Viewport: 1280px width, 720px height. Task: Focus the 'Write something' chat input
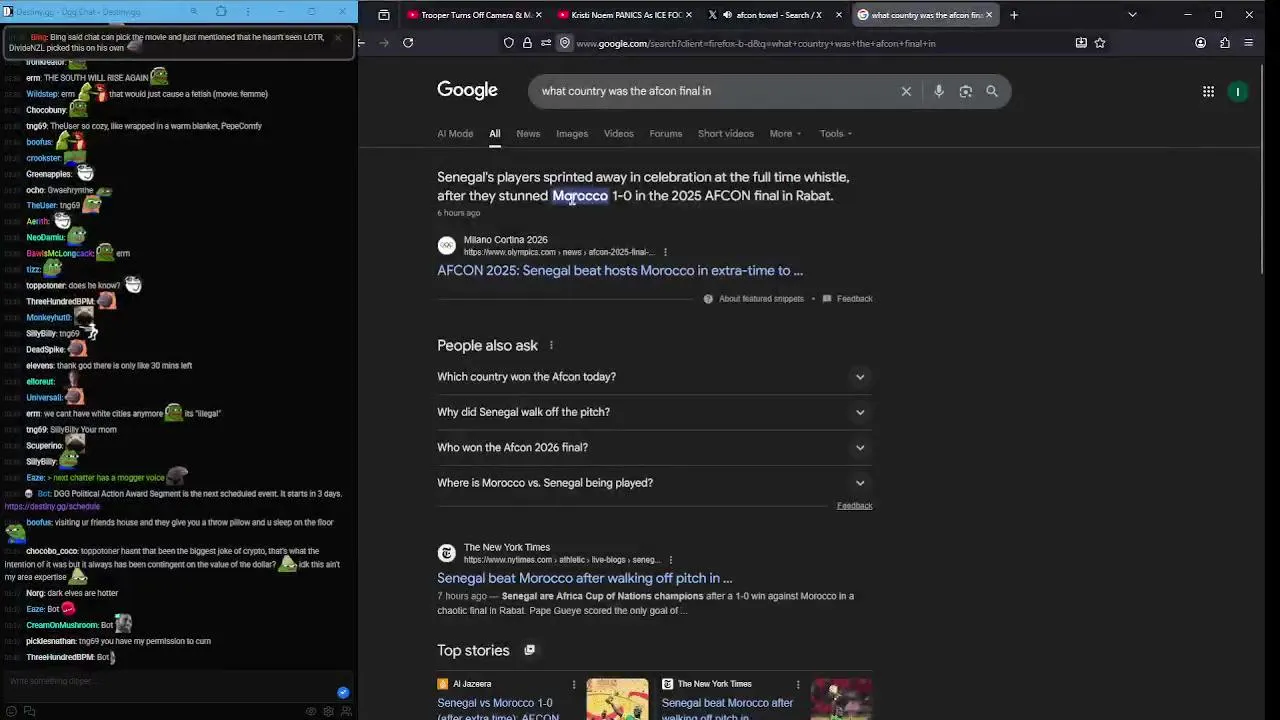tap(170, 682)
